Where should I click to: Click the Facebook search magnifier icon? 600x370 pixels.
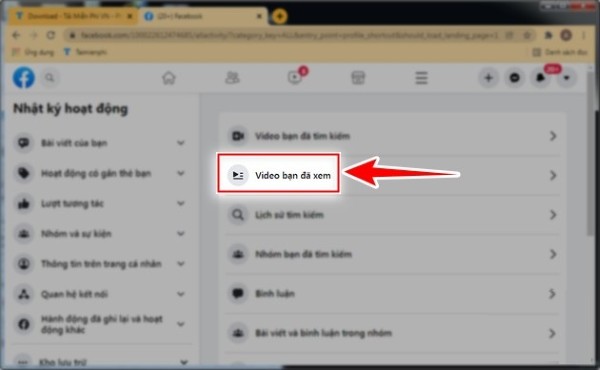[x=50, y=78]
